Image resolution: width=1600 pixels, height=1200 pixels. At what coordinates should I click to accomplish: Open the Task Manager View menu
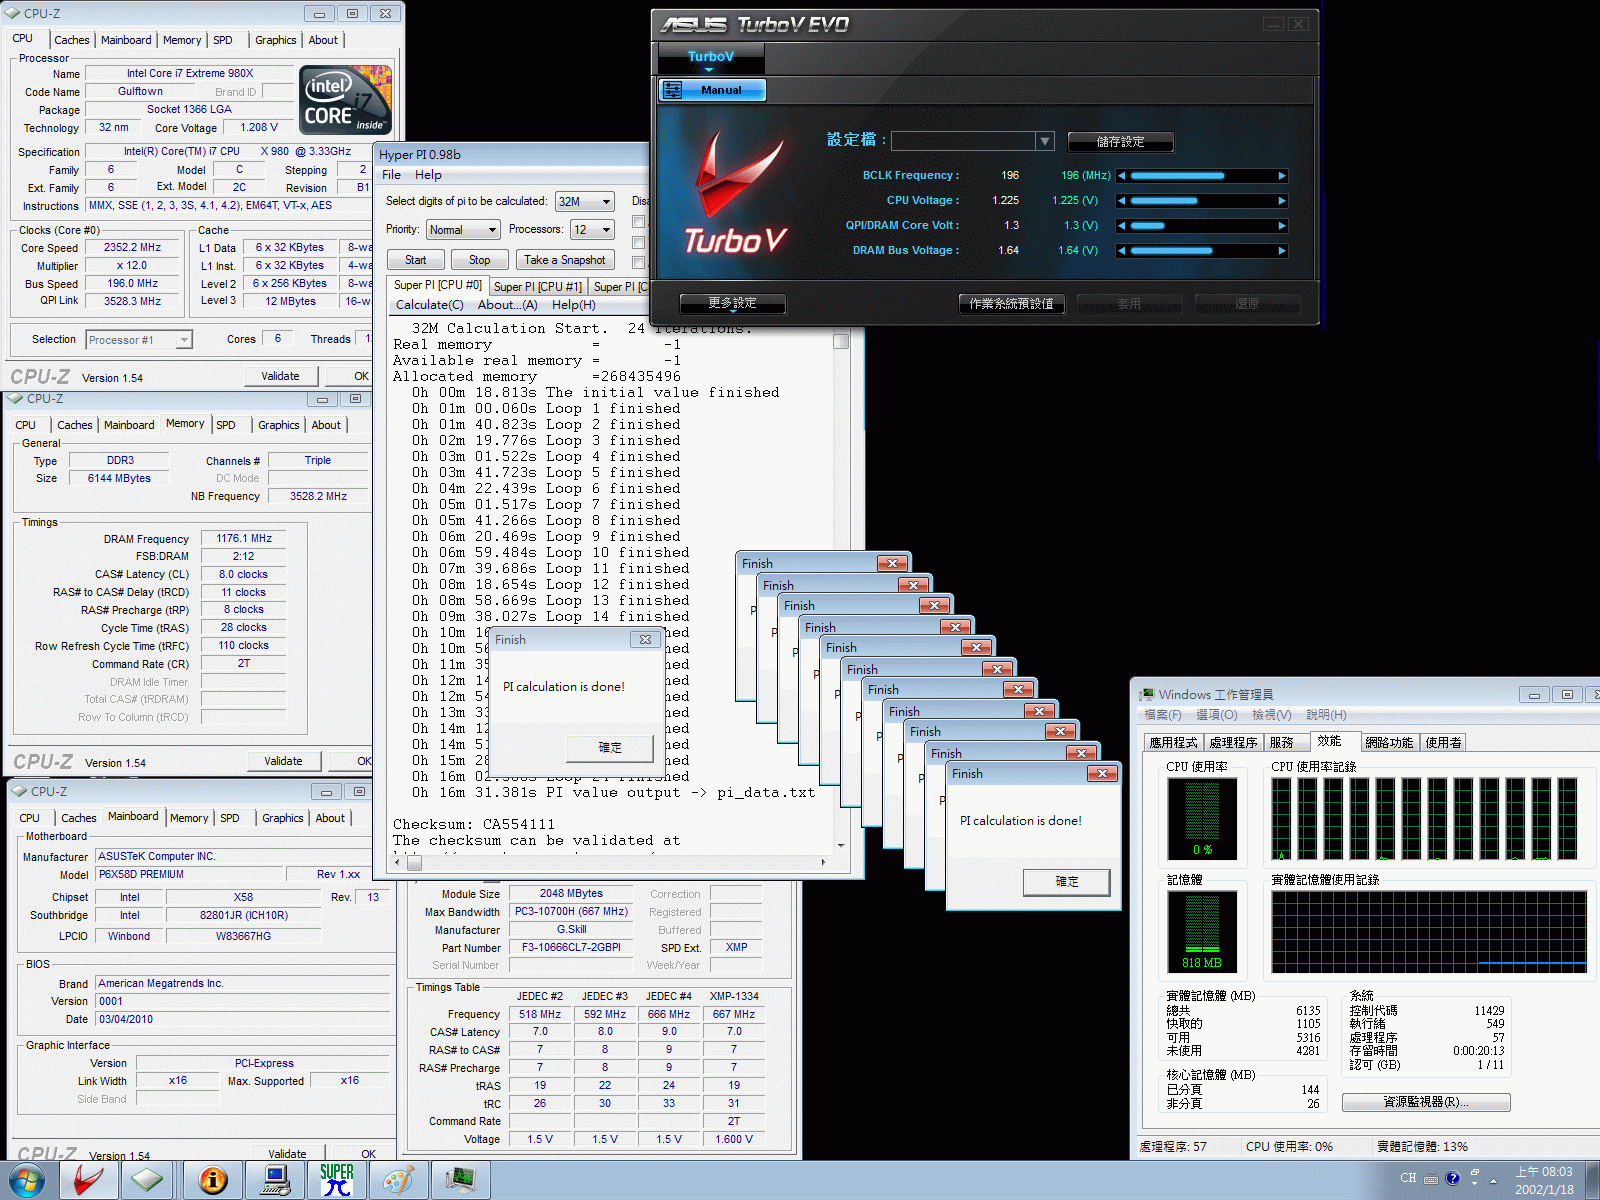click(x=1272, y=715)
